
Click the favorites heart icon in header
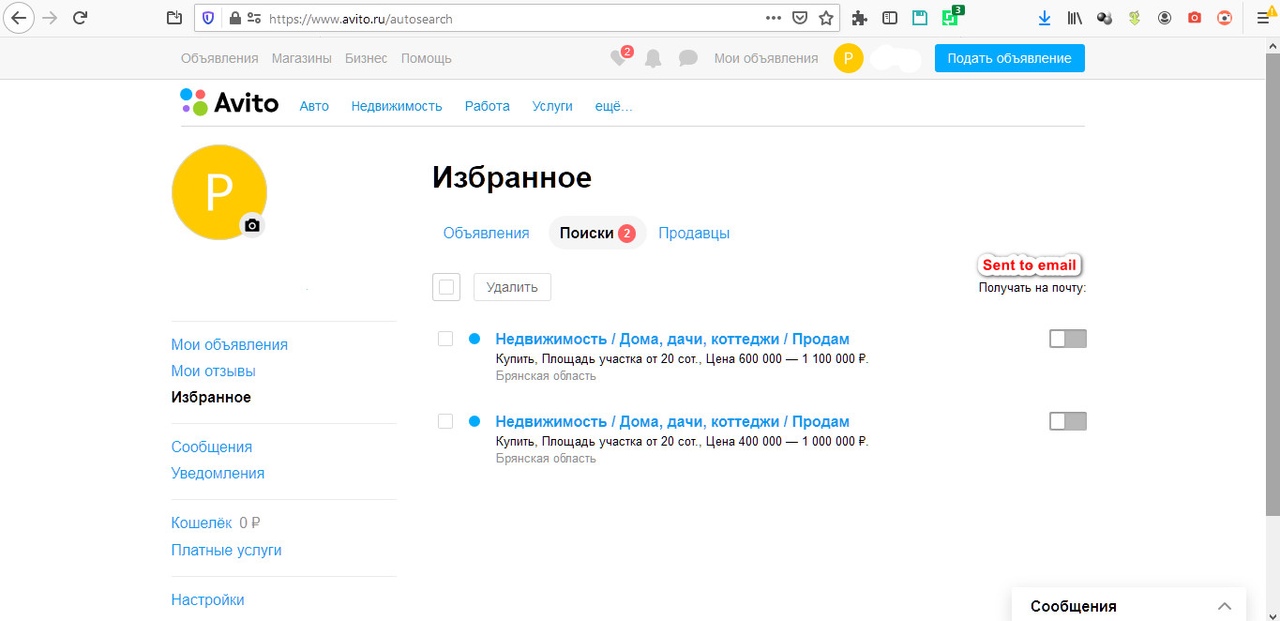tap(619, 59)
